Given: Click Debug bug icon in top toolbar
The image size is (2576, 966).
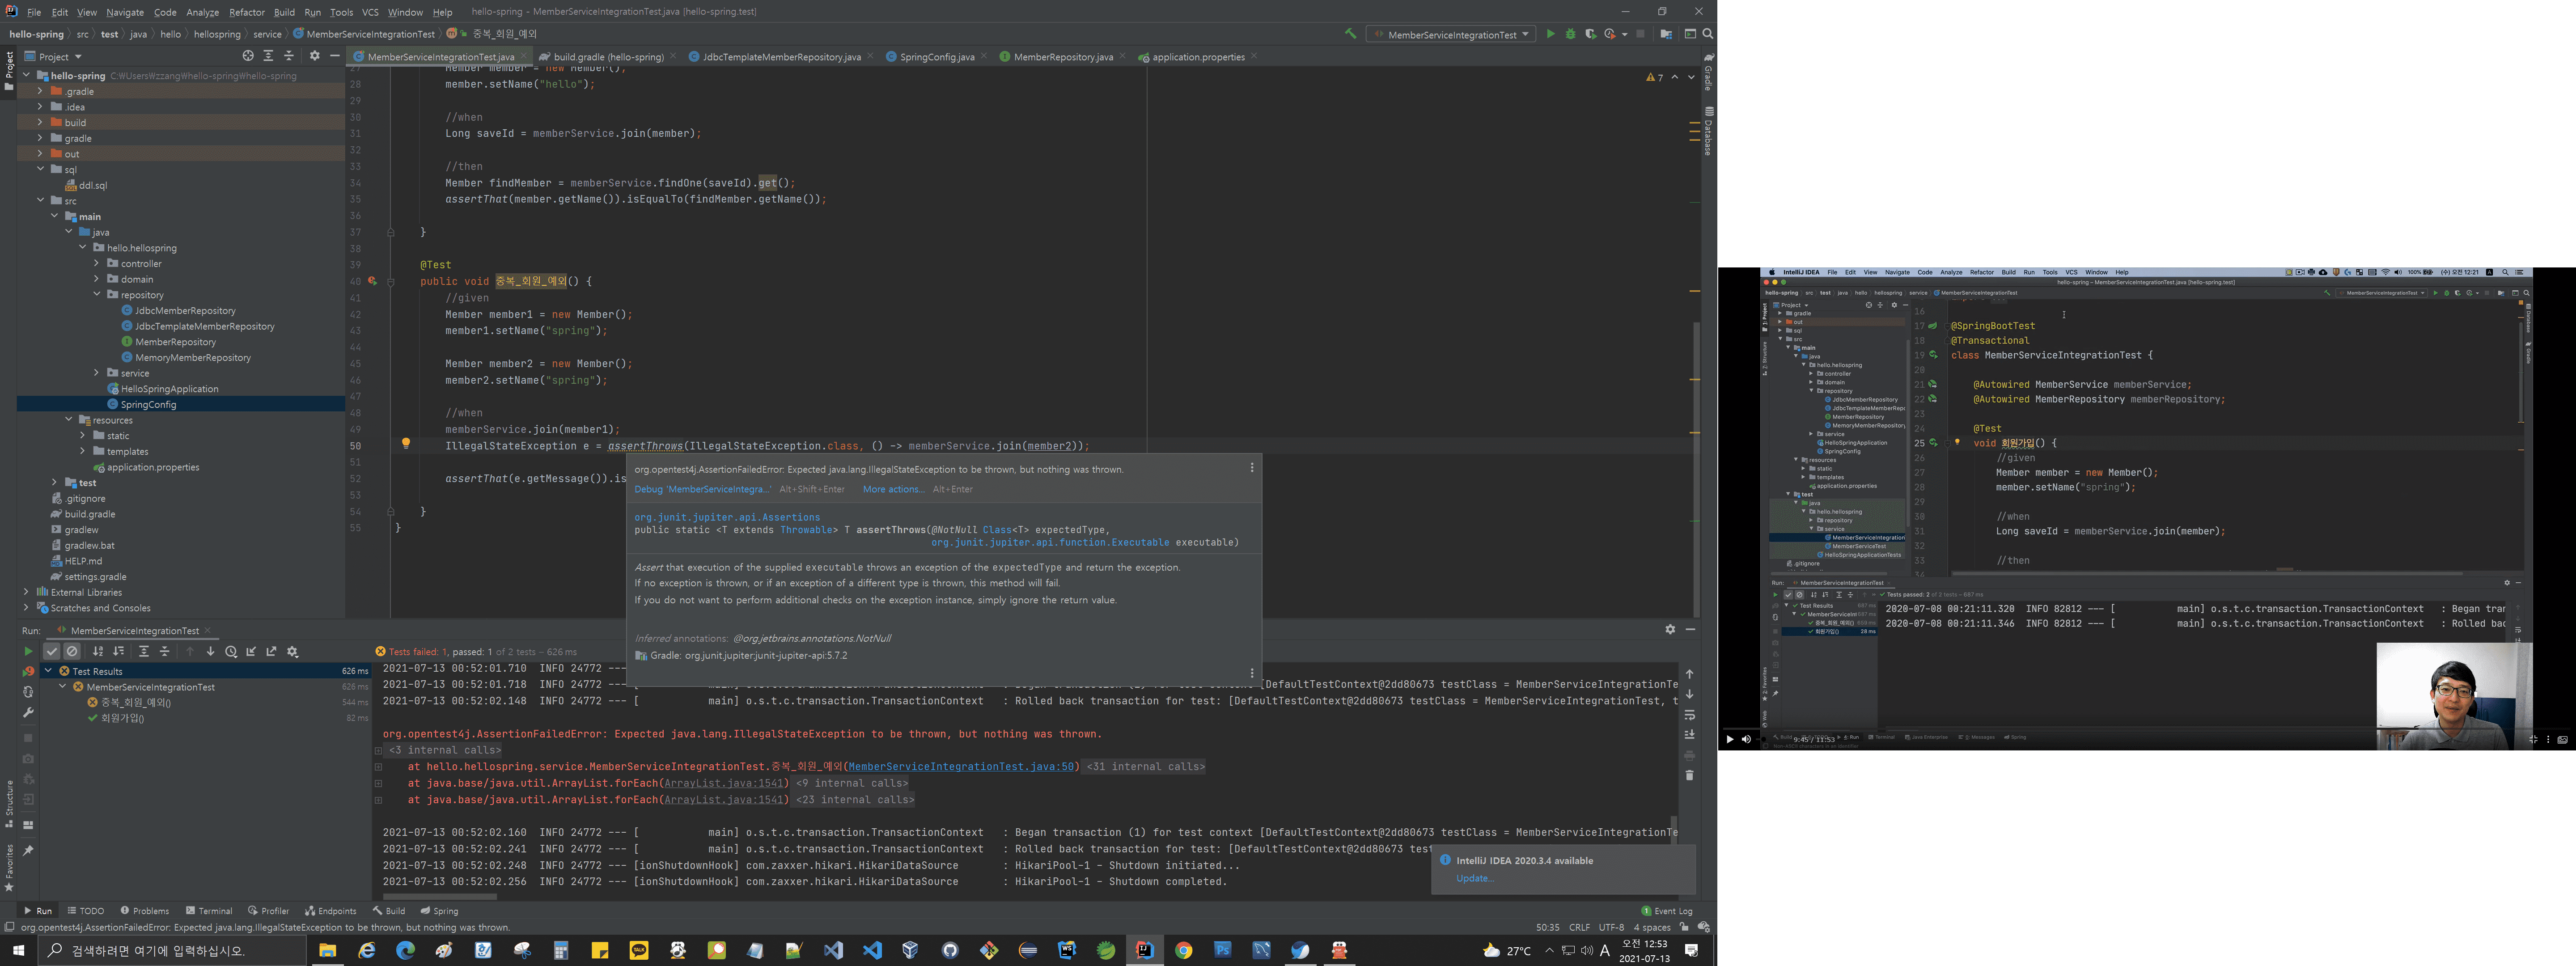Looking at the screenshot, I should tap(1570, 34).
